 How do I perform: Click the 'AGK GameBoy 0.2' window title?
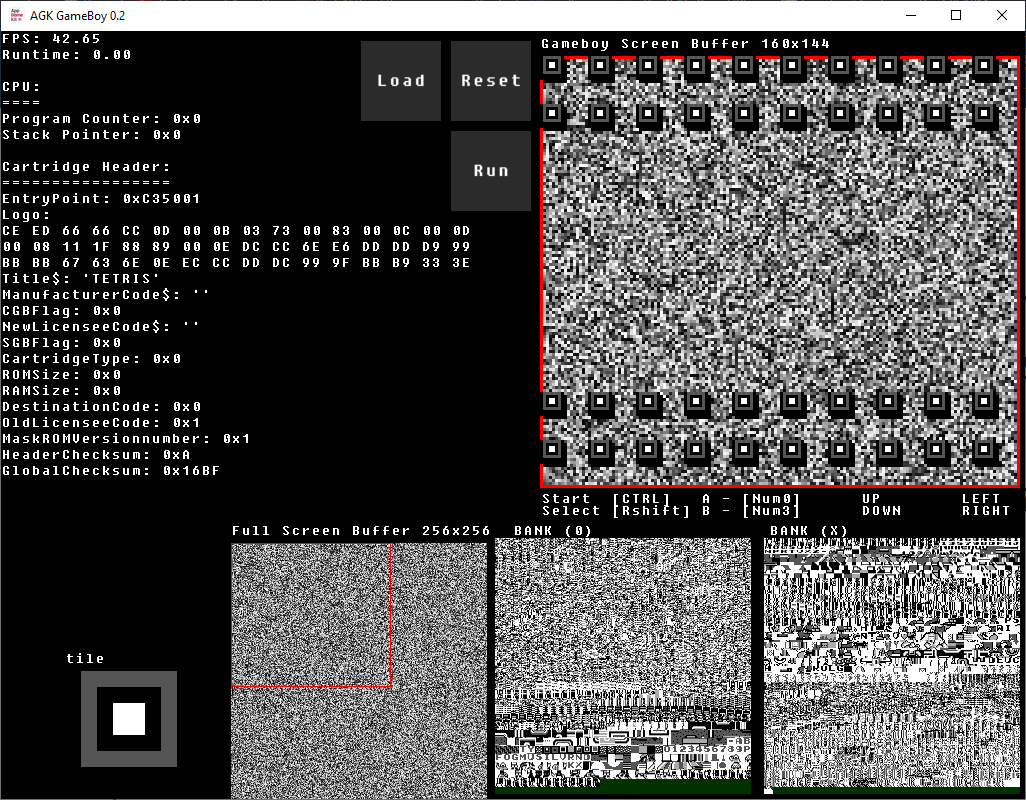pos(77,16)
